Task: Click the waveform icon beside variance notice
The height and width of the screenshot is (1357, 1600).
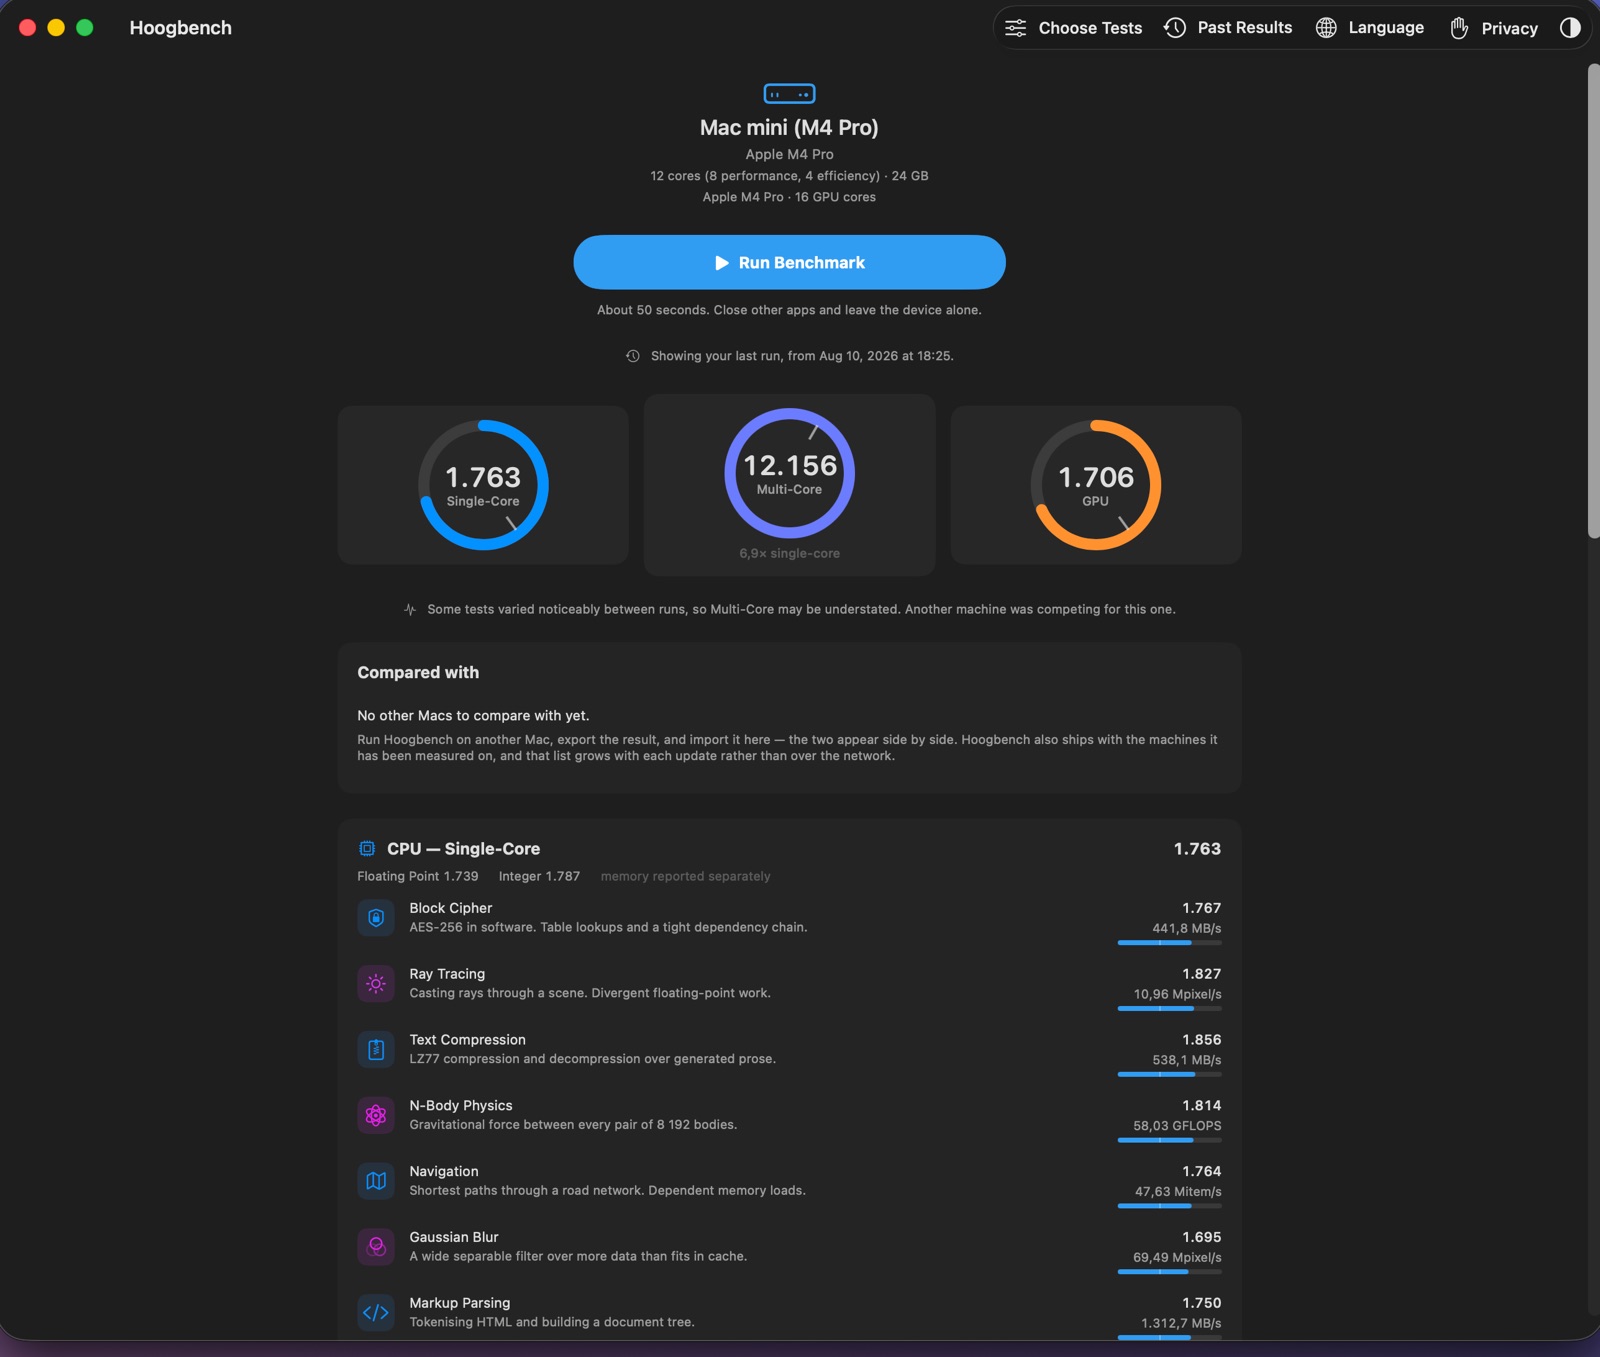Action: pyautogui.click(x=410, y=609)
